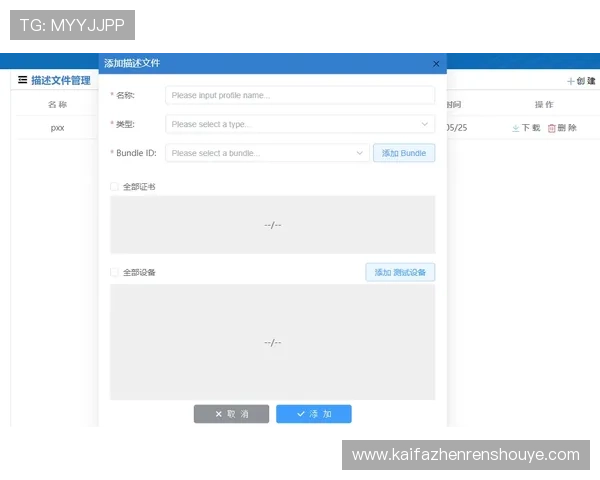Click the 添加 Bundle button
600x480 pixels.
click(x=404, y=153)
